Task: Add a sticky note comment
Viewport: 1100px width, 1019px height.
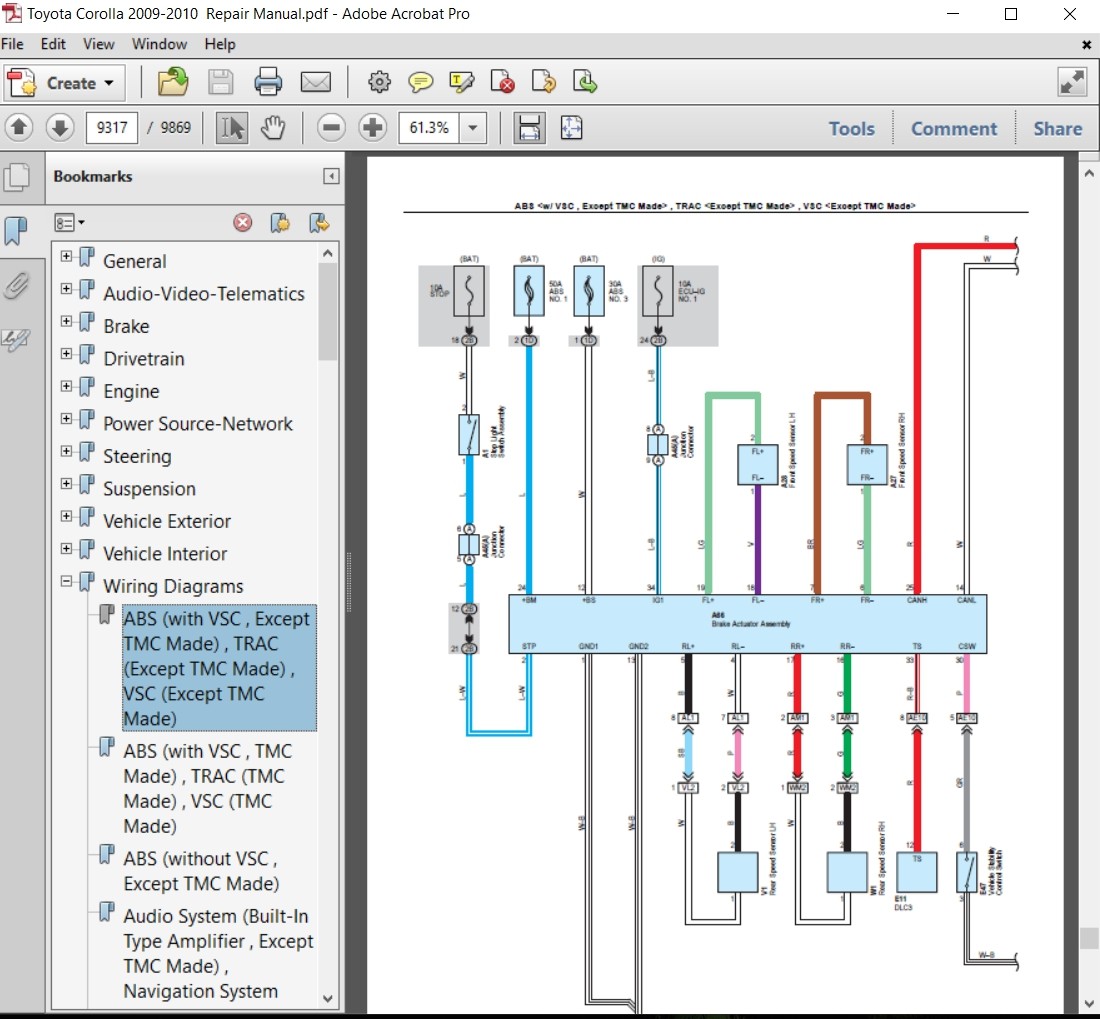Action: pos(420,82)
